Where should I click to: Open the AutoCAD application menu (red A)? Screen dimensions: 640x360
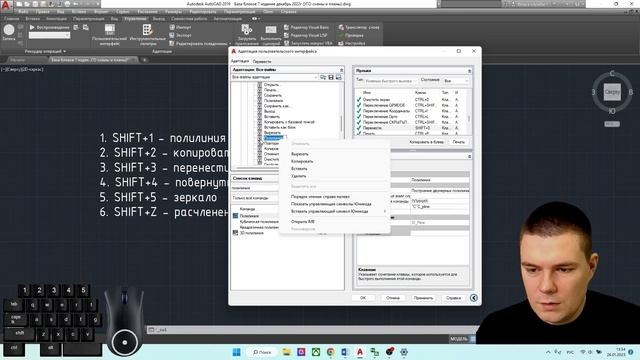6,6
